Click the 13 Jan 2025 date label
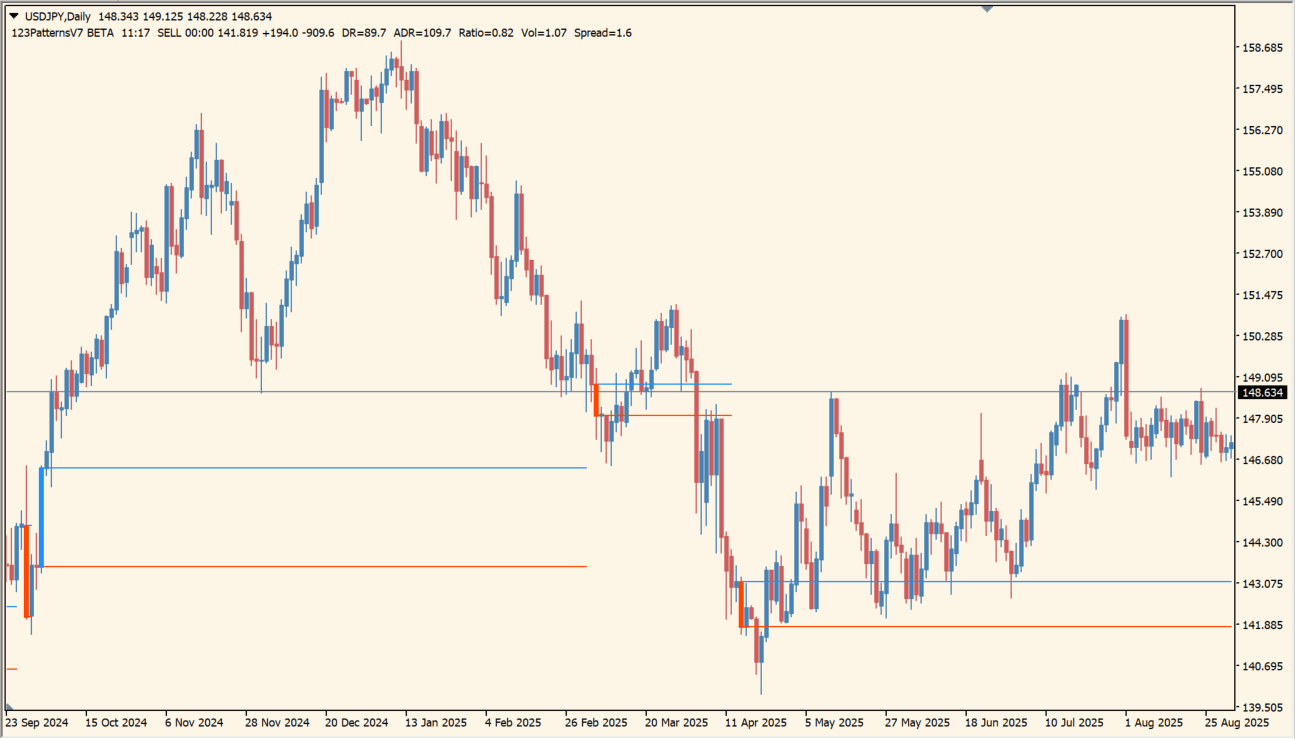The width and height of the screenshot is (1295, 739). pyautogui.click(x=436, y=722)
